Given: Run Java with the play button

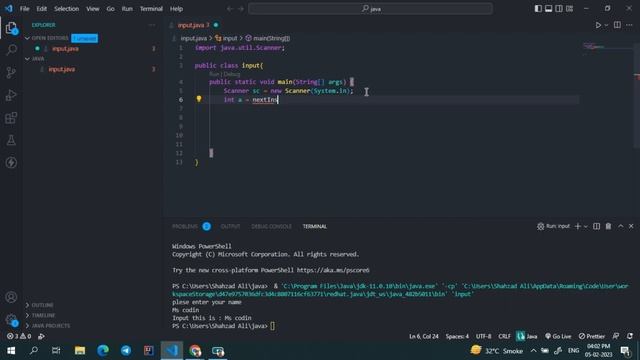Looking at the screenshot, I should coord(598,25).
